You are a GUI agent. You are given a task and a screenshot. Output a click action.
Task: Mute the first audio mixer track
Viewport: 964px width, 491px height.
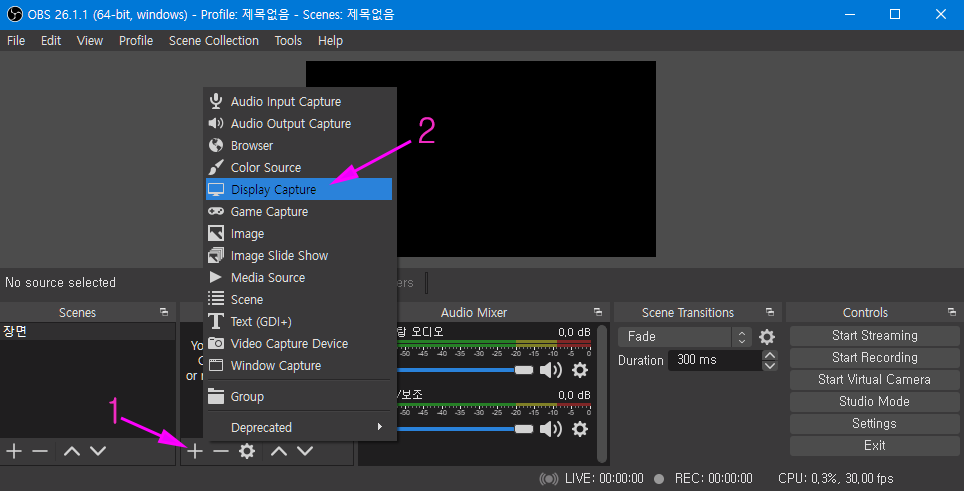(x=551, y=369)
